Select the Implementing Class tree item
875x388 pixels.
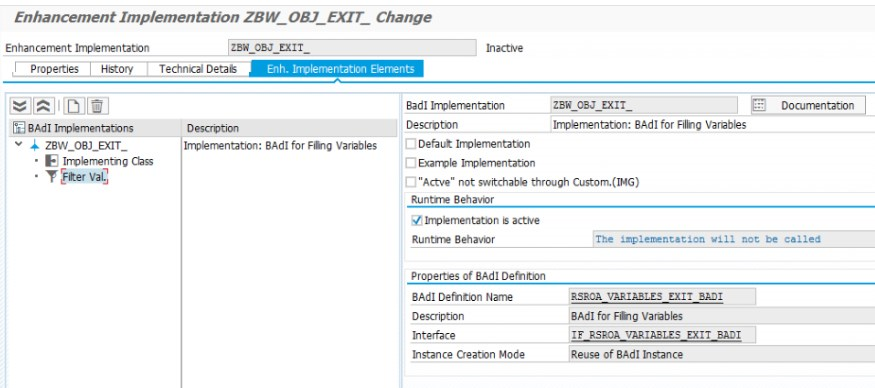[108, 161]
